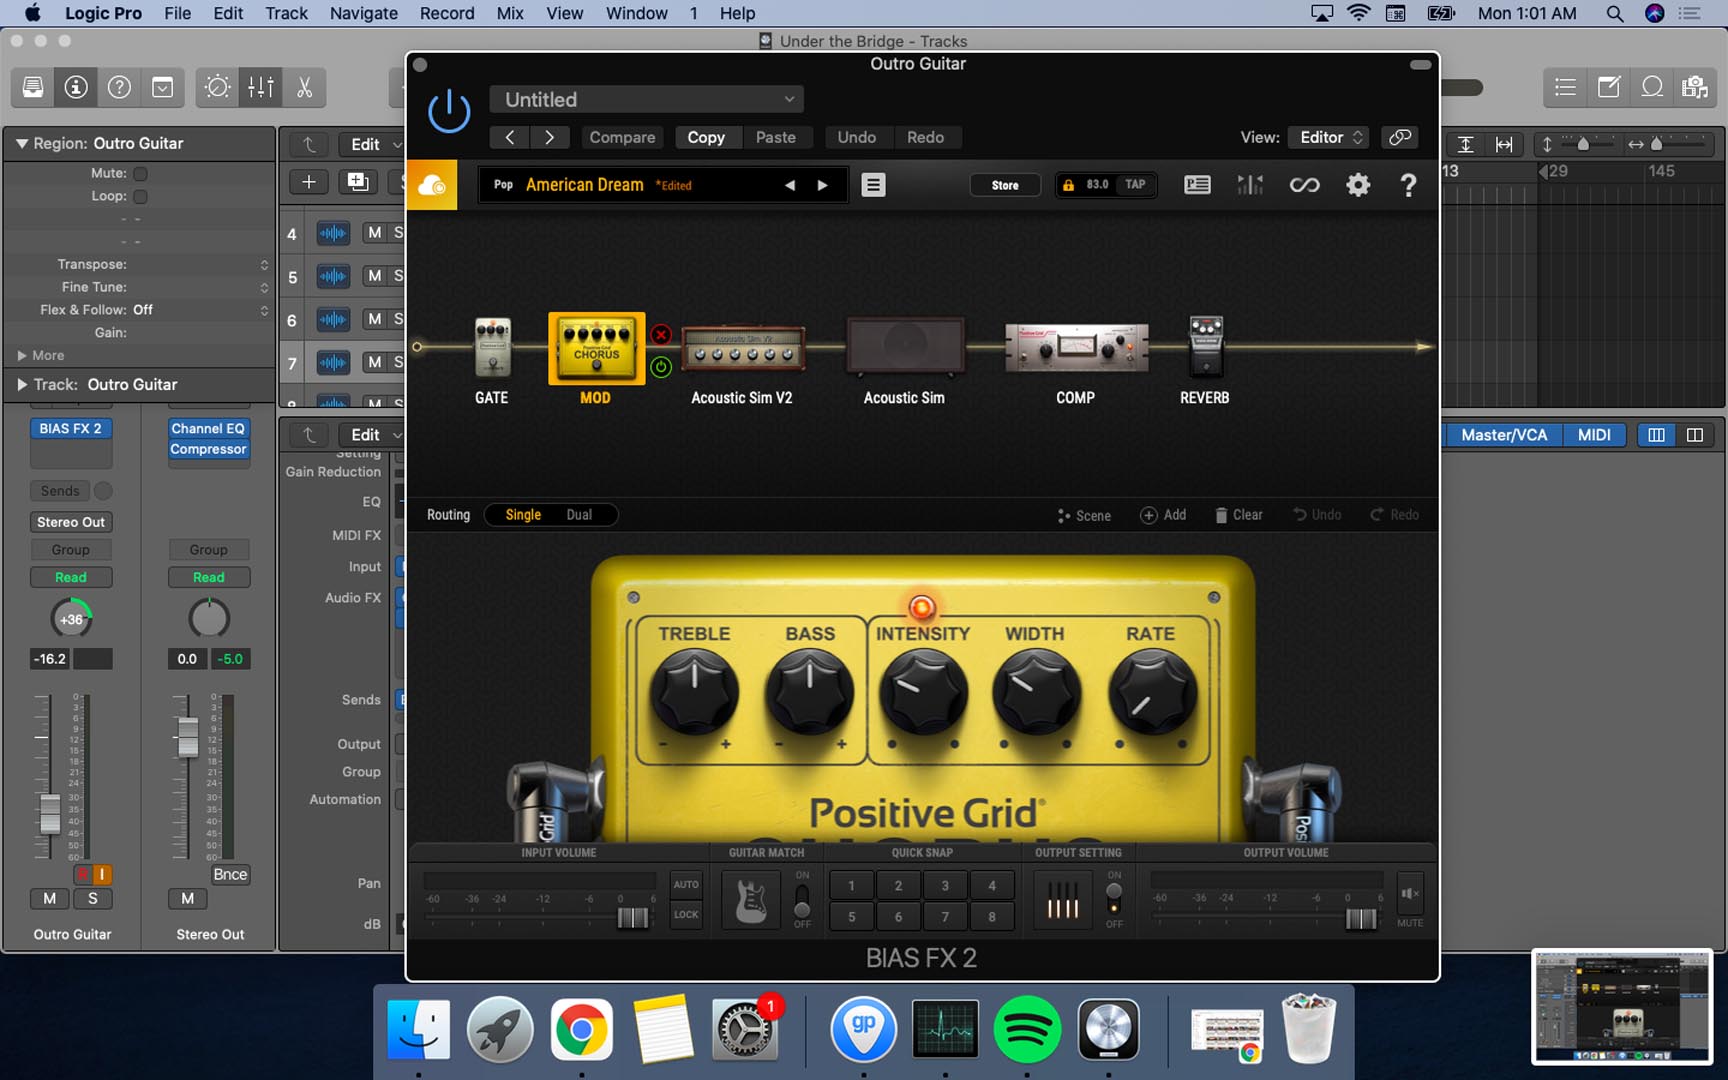
Task: Open the help question mark icon
Action: [1408, 185]
